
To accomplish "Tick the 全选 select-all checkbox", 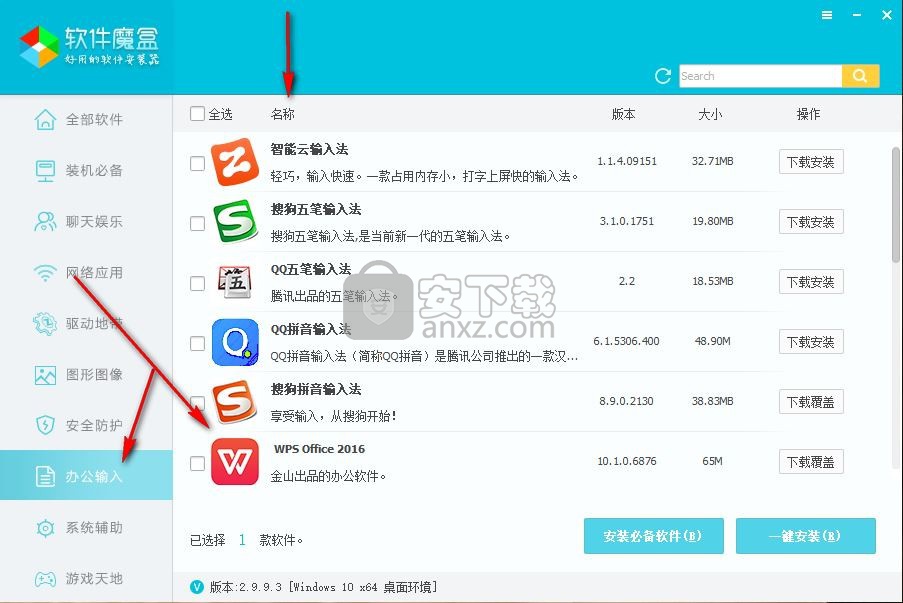I will pyautogui.click(x=198, y=114).
